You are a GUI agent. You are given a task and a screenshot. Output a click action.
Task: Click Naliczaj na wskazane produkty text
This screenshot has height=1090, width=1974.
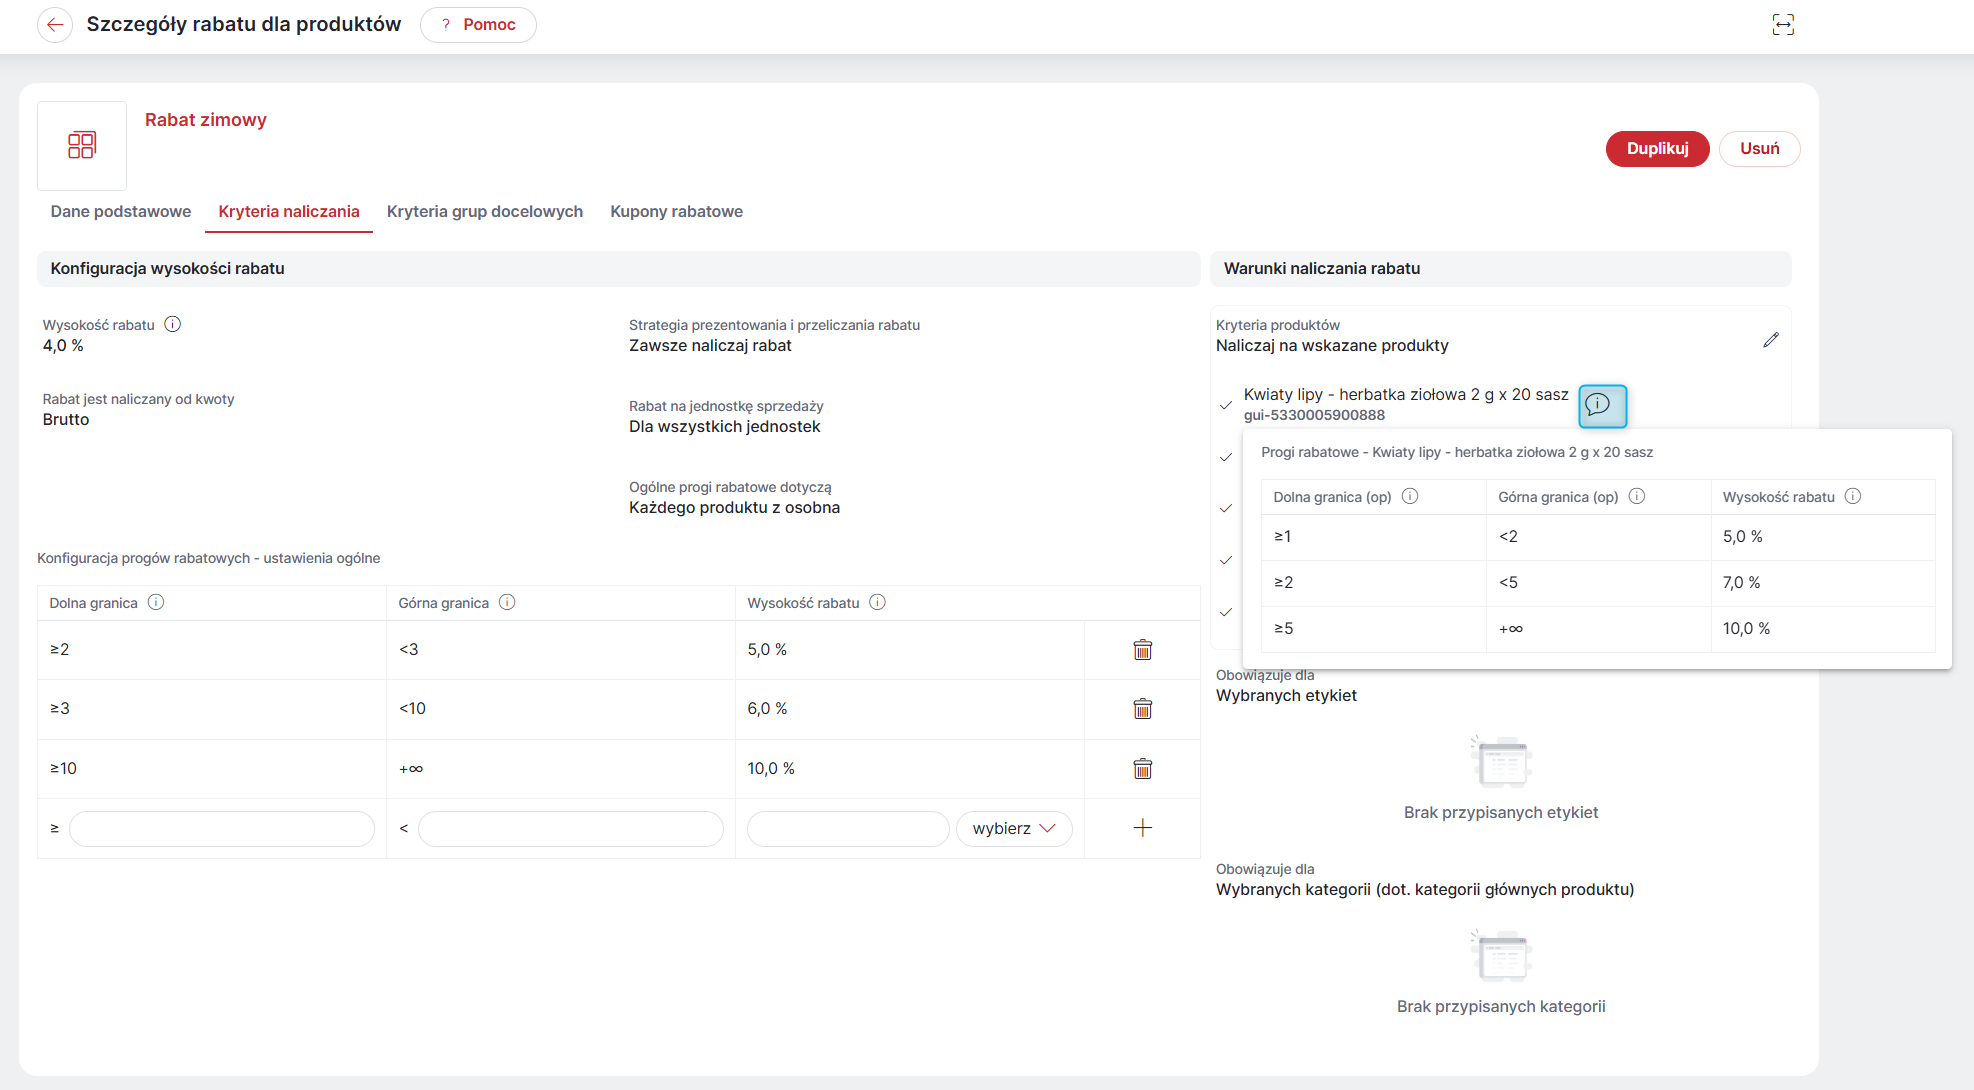point(1332,346)
